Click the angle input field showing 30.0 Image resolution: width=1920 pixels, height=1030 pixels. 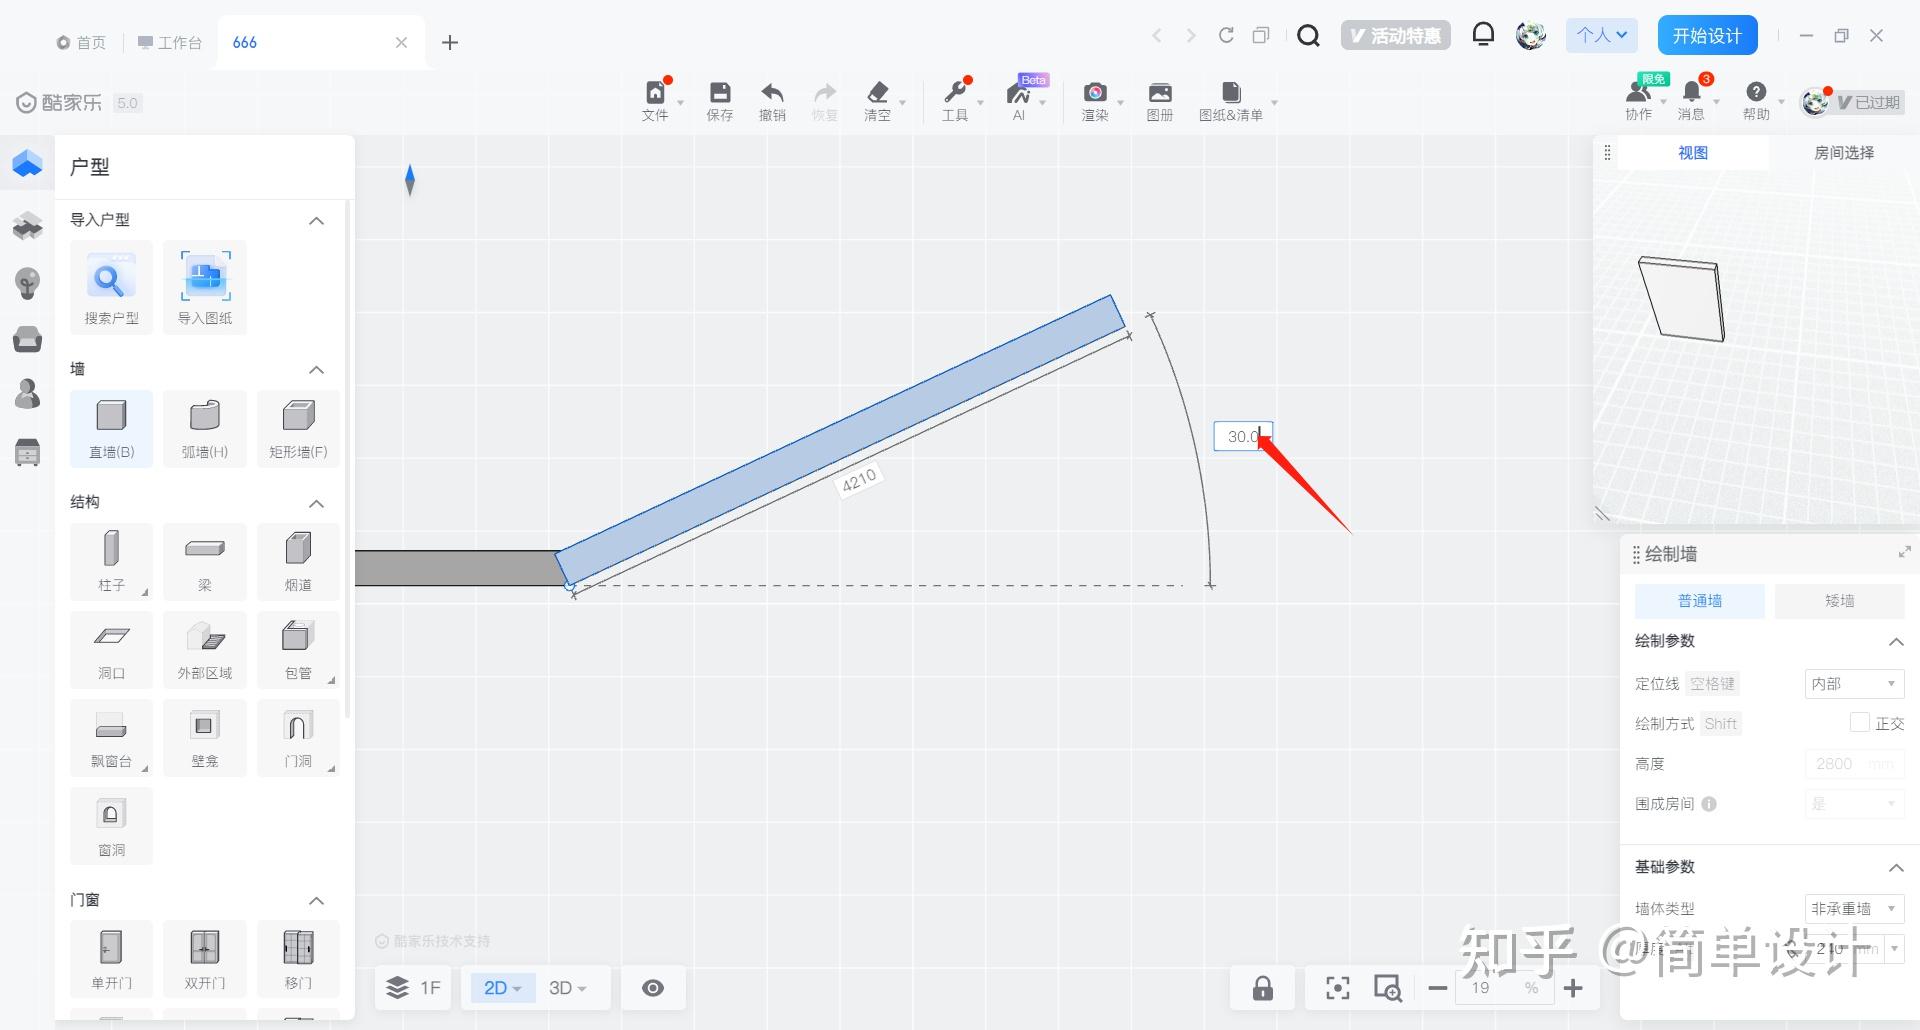click(x=1243, y=436)
